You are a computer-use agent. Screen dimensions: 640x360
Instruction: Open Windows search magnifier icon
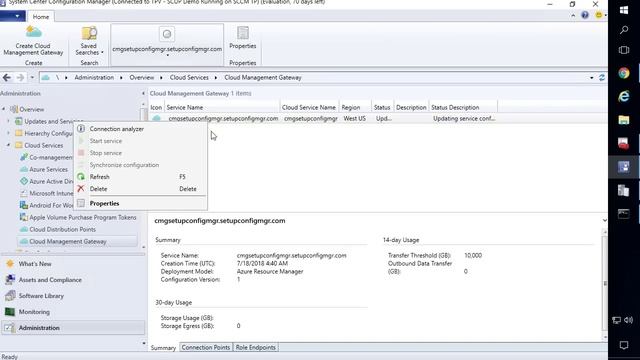point(624,30)
